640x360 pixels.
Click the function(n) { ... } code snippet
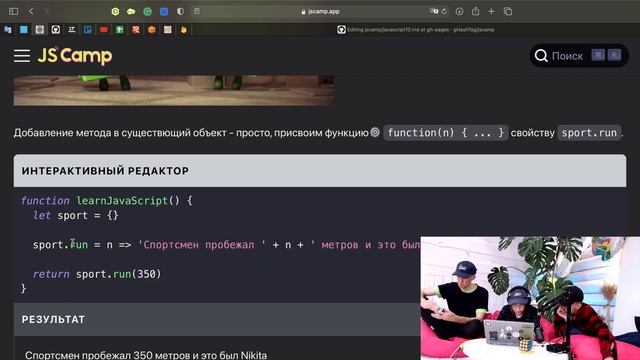tap(445, 133)
